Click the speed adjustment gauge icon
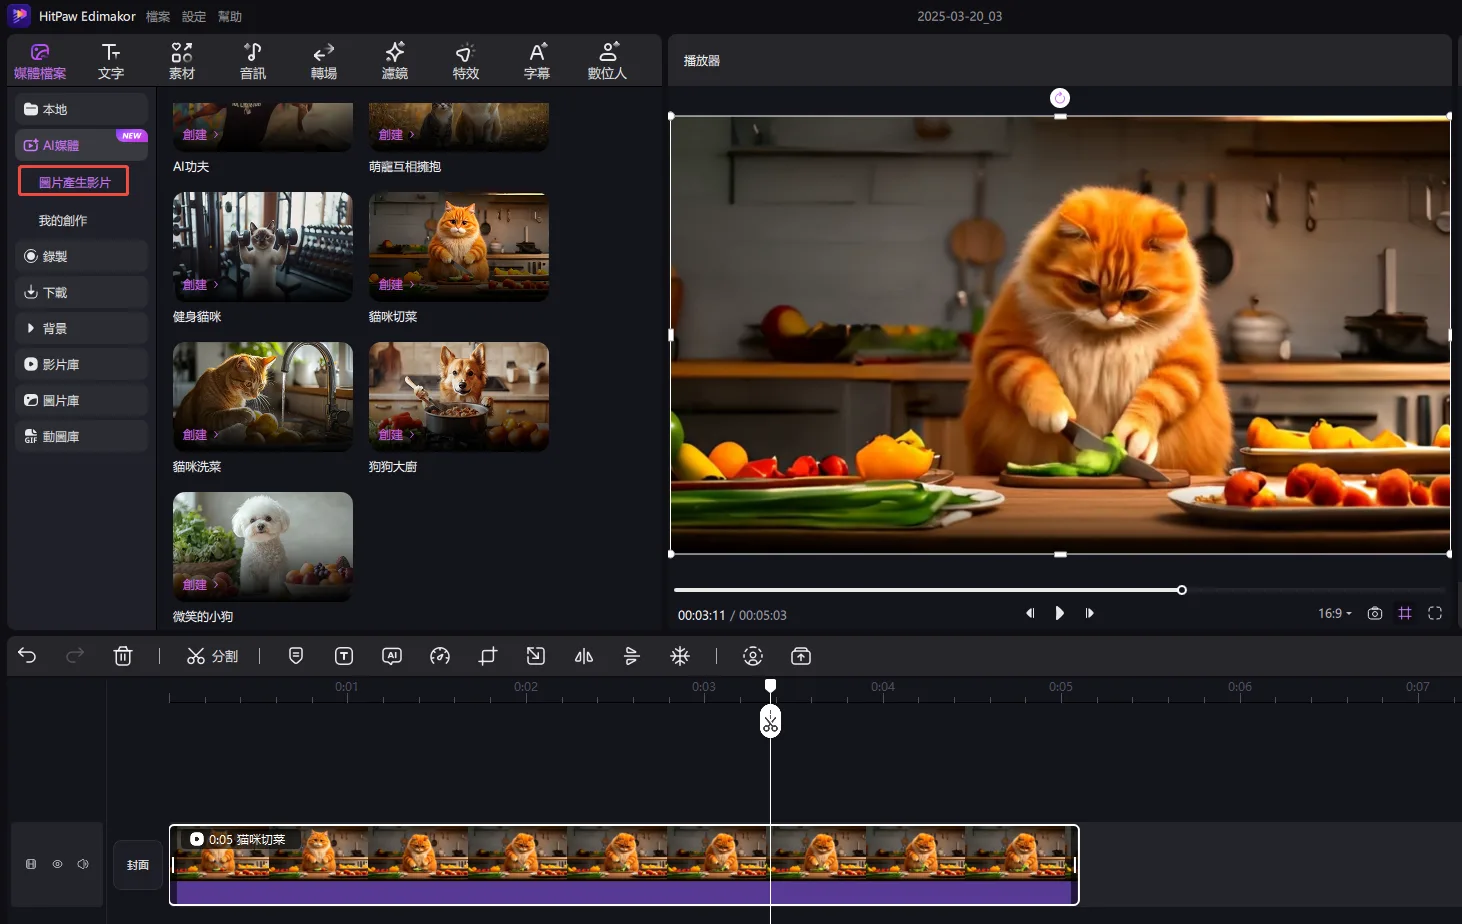Viewport: 1462px width, 924px height. click(440, 656)
